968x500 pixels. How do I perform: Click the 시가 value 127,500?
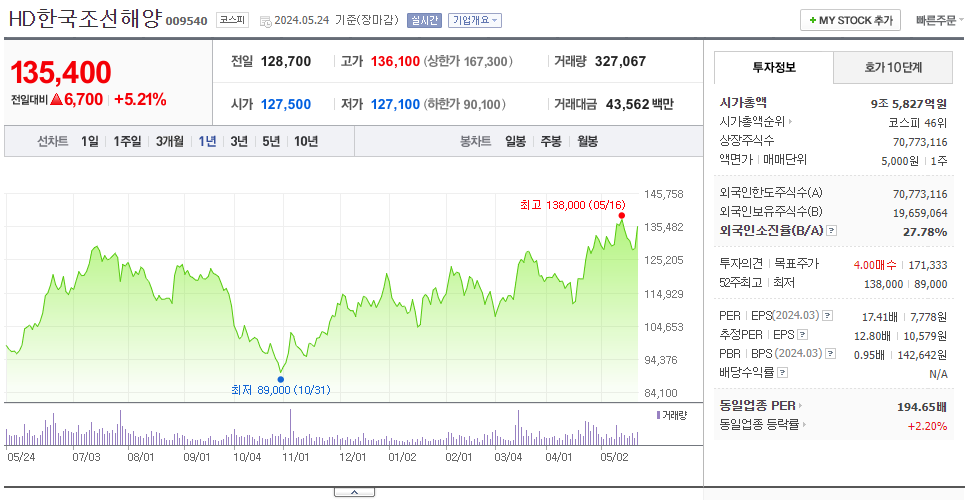[286, 104]
